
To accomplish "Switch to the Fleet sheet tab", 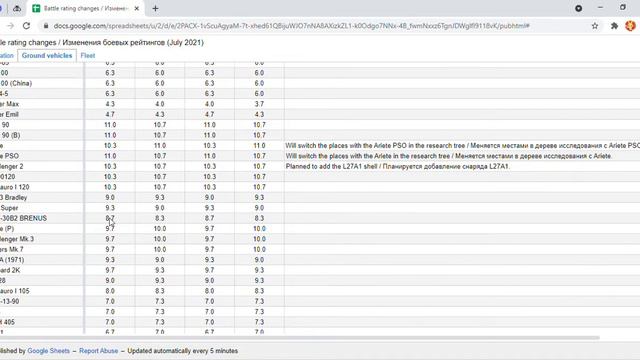I will (88, 56).
